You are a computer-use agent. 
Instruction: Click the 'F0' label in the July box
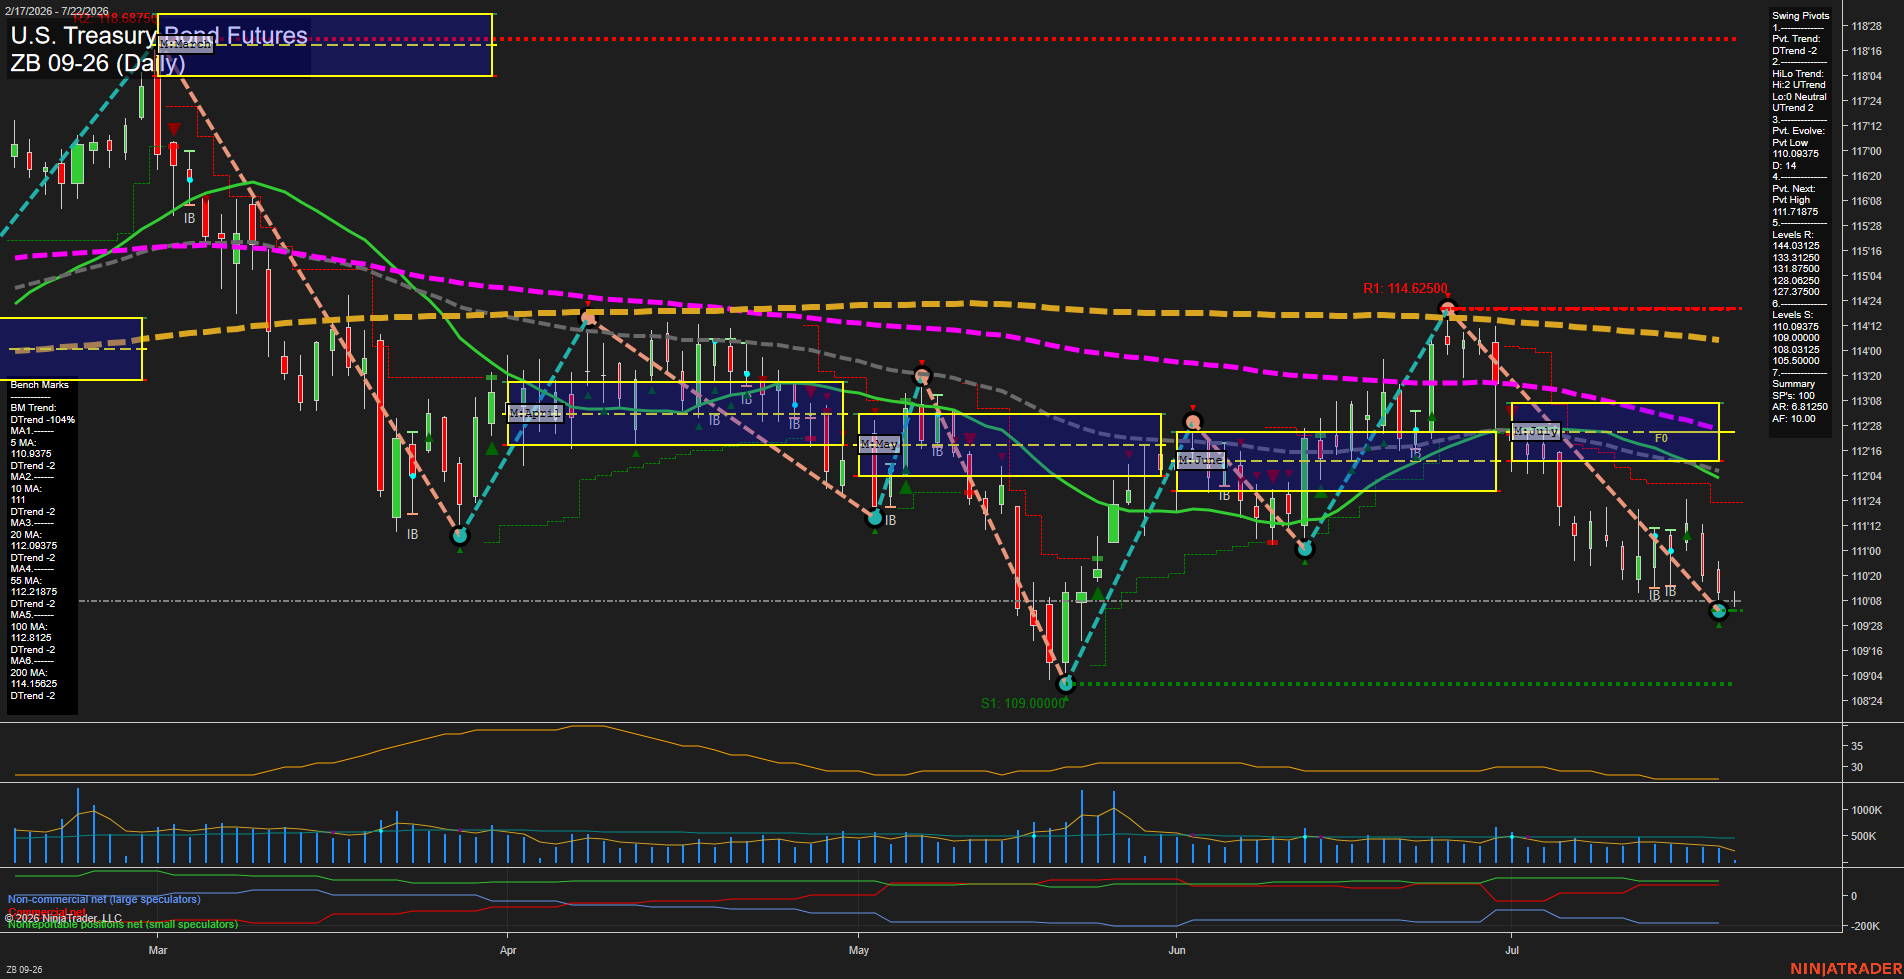(x=1661, y=438)
